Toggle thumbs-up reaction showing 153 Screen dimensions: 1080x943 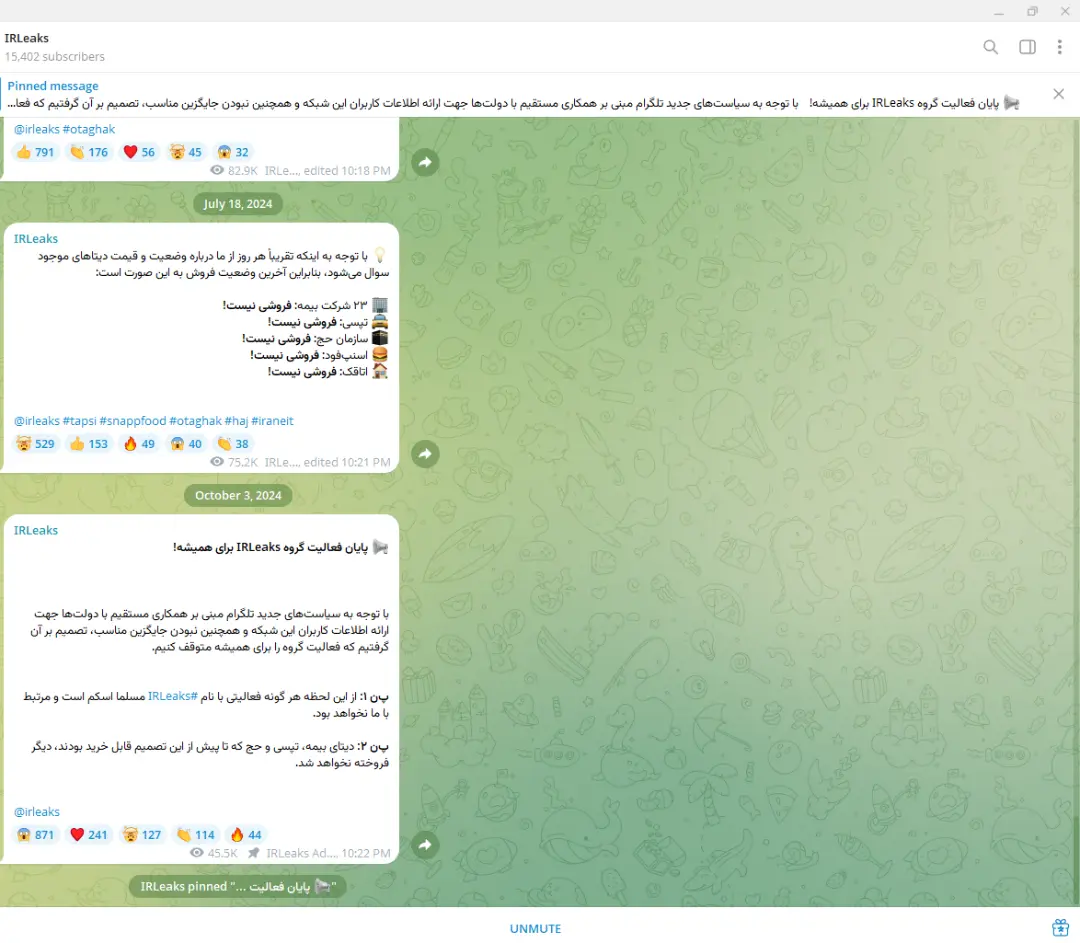tap(89, 444)
